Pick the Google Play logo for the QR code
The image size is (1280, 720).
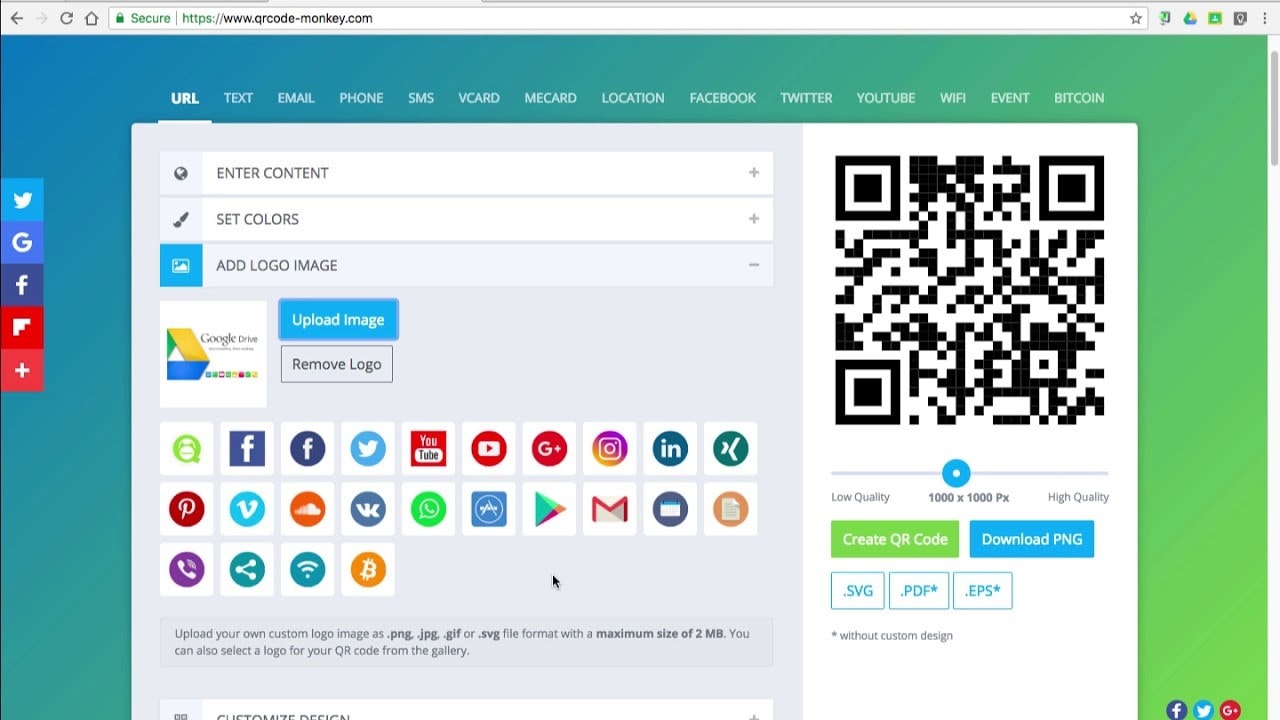pyautogui.click(x=549, y=509)
